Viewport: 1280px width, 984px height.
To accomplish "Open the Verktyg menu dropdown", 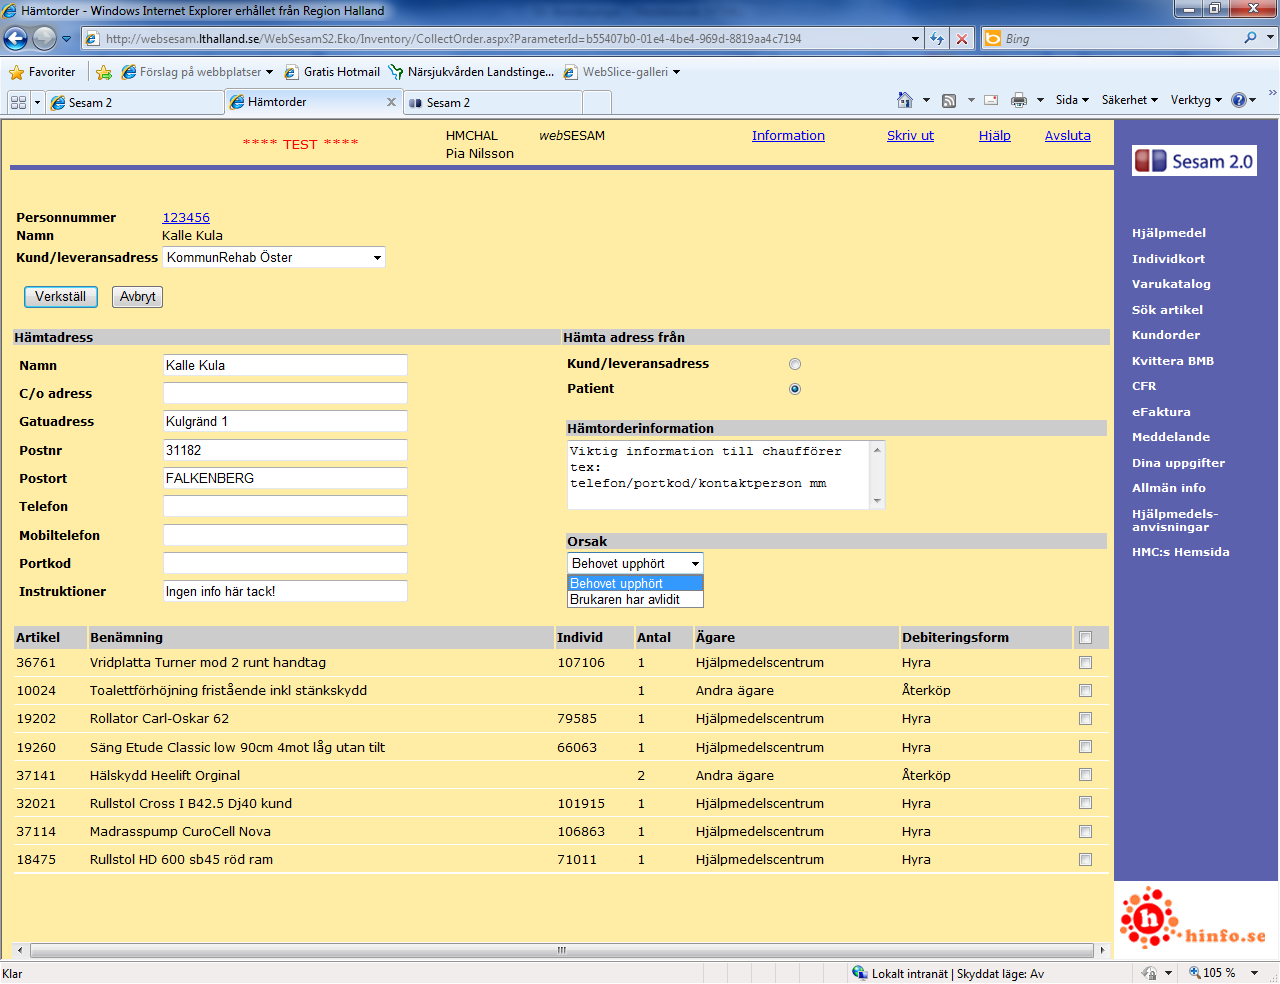I will point(1196,100).
